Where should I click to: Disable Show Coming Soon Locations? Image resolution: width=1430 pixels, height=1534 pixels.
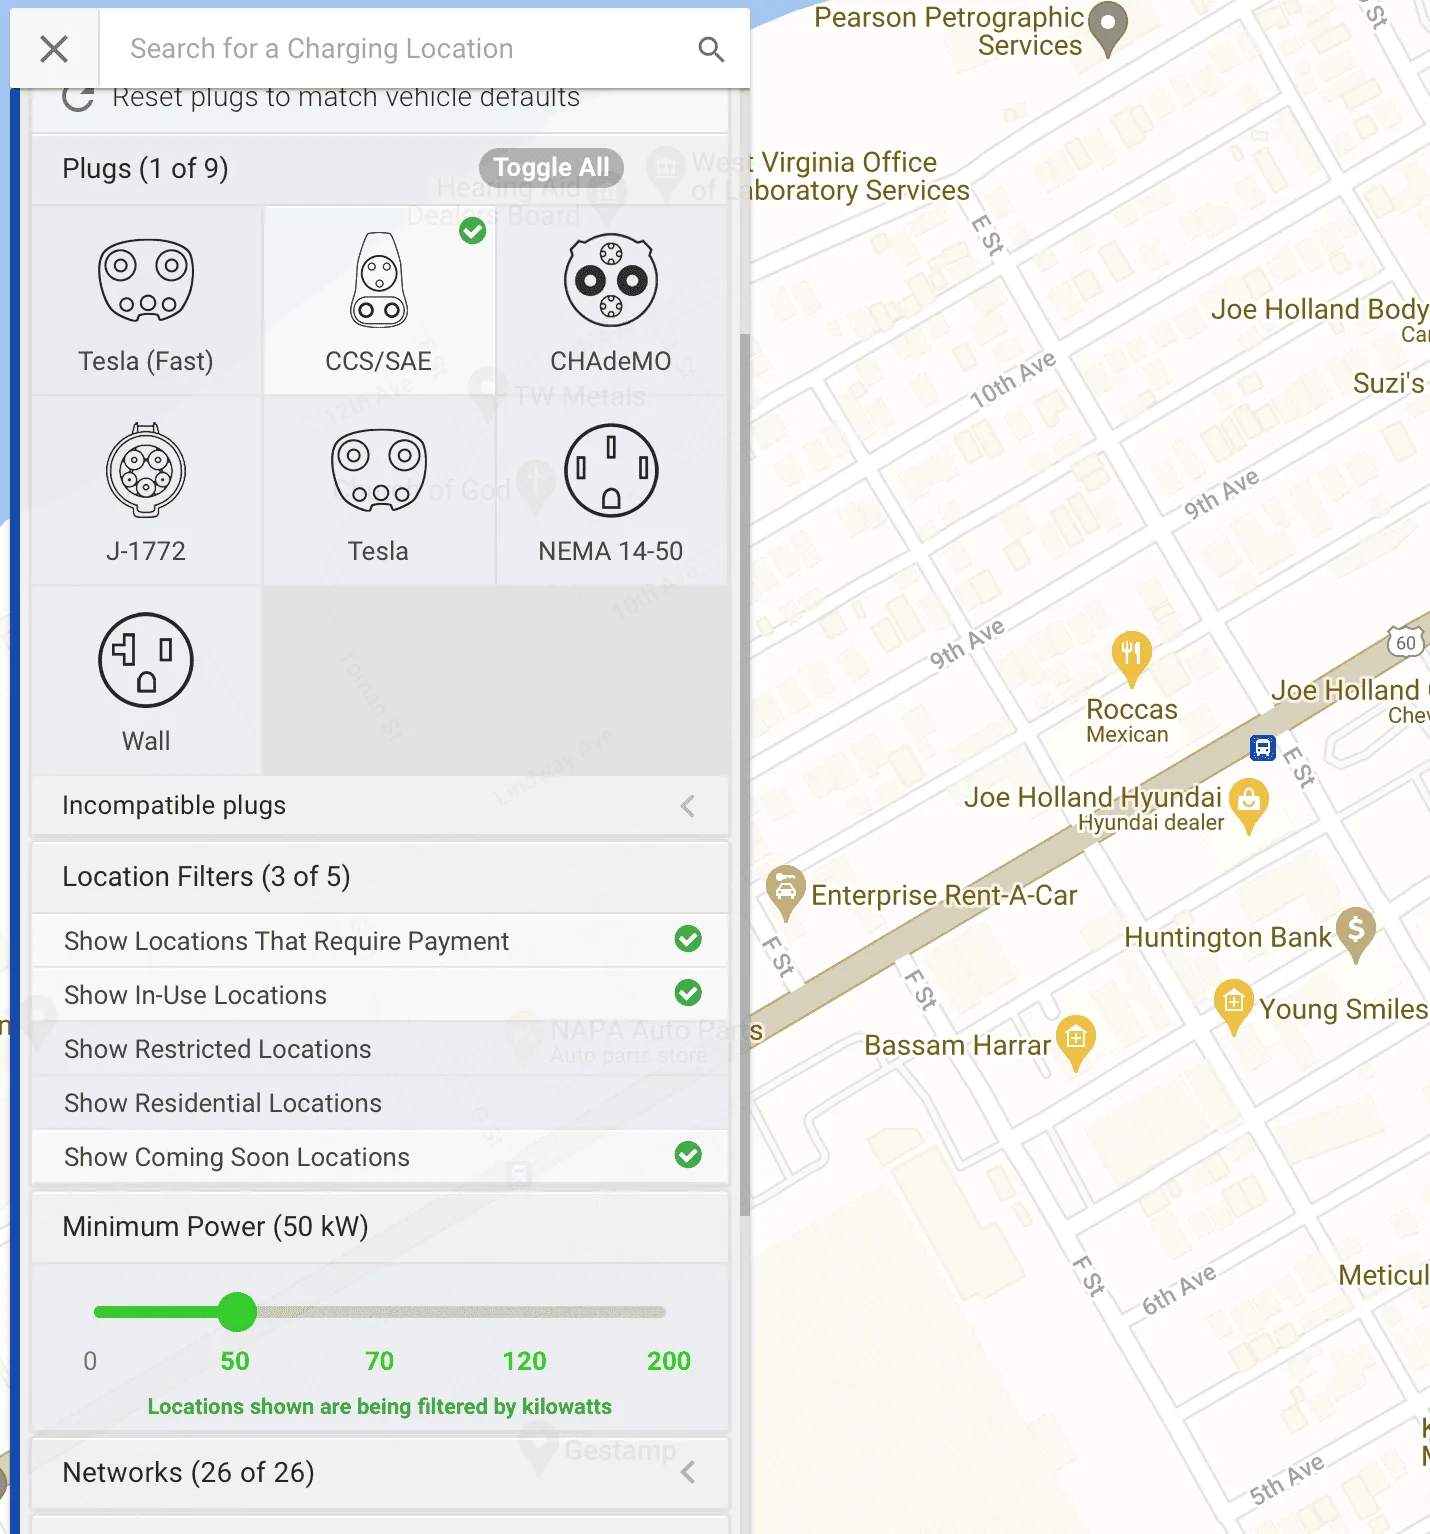click(x=380, y=1156)
